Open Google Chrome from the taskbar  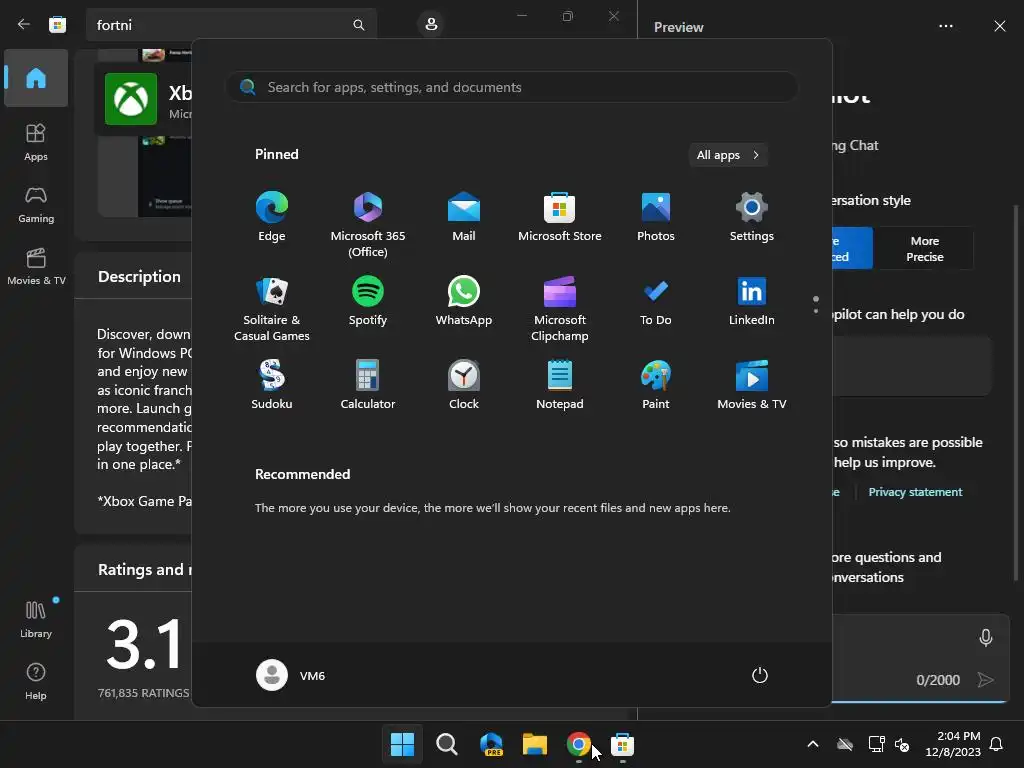point(579,744)
